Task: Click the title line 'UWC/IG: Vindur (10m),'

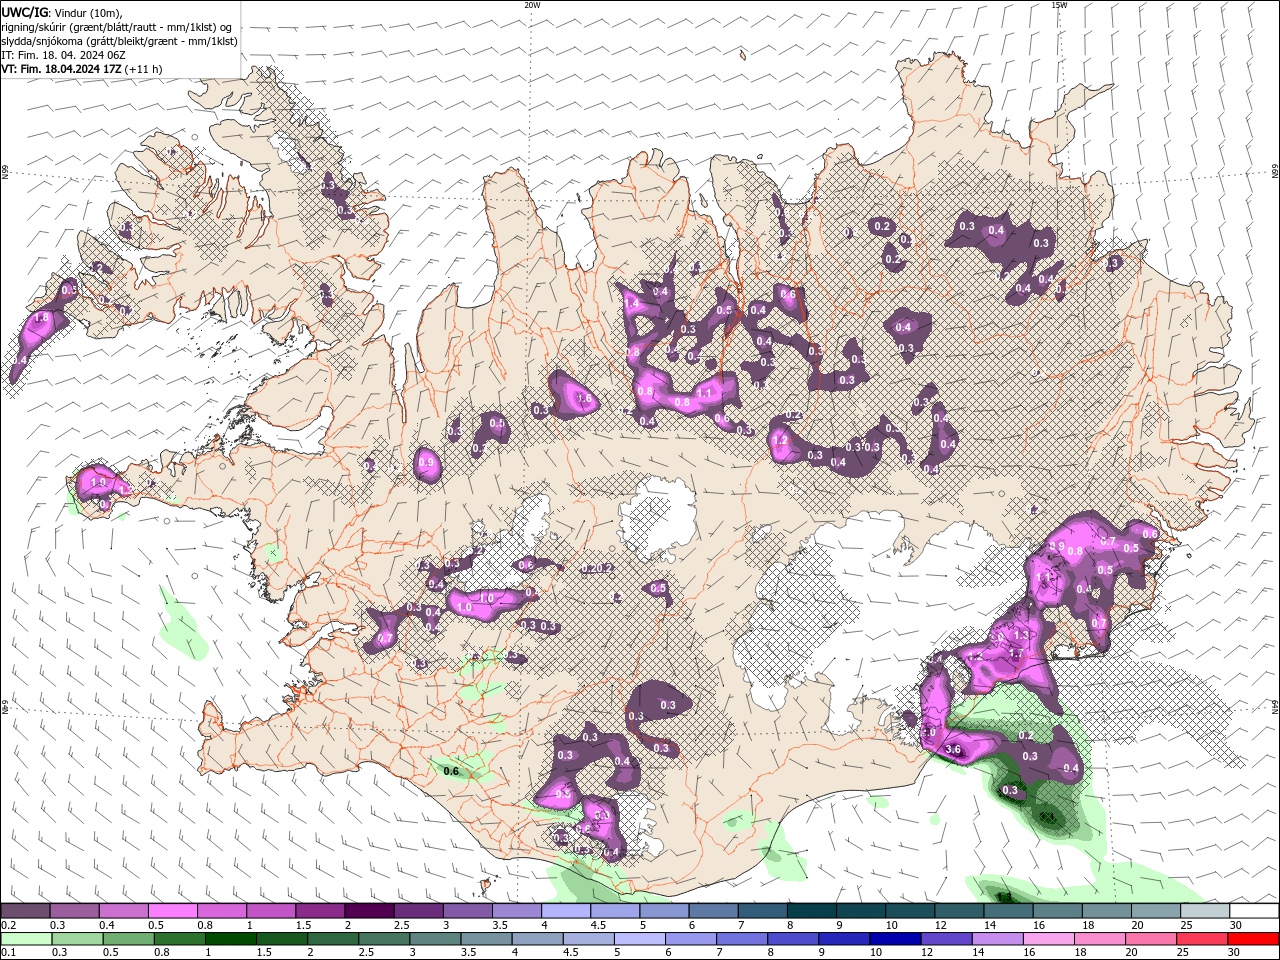Action: pos(61,12)
